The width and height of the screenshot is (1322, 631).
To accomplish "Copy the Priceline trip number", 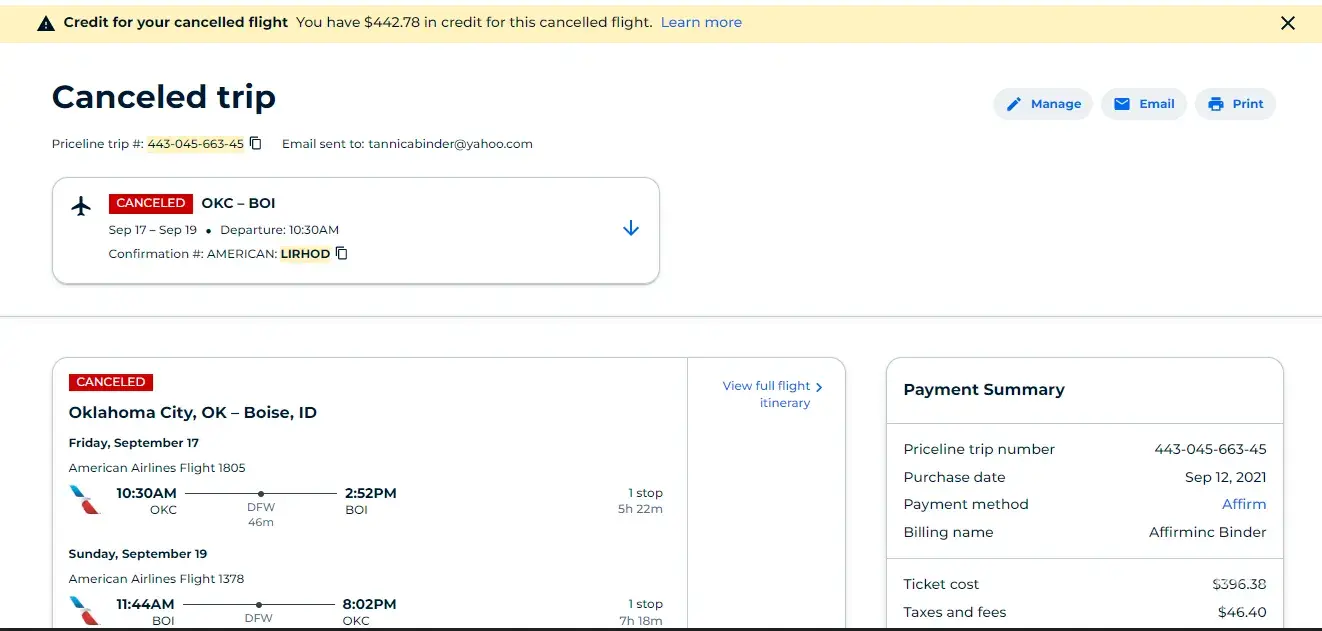I will point(256,143).
